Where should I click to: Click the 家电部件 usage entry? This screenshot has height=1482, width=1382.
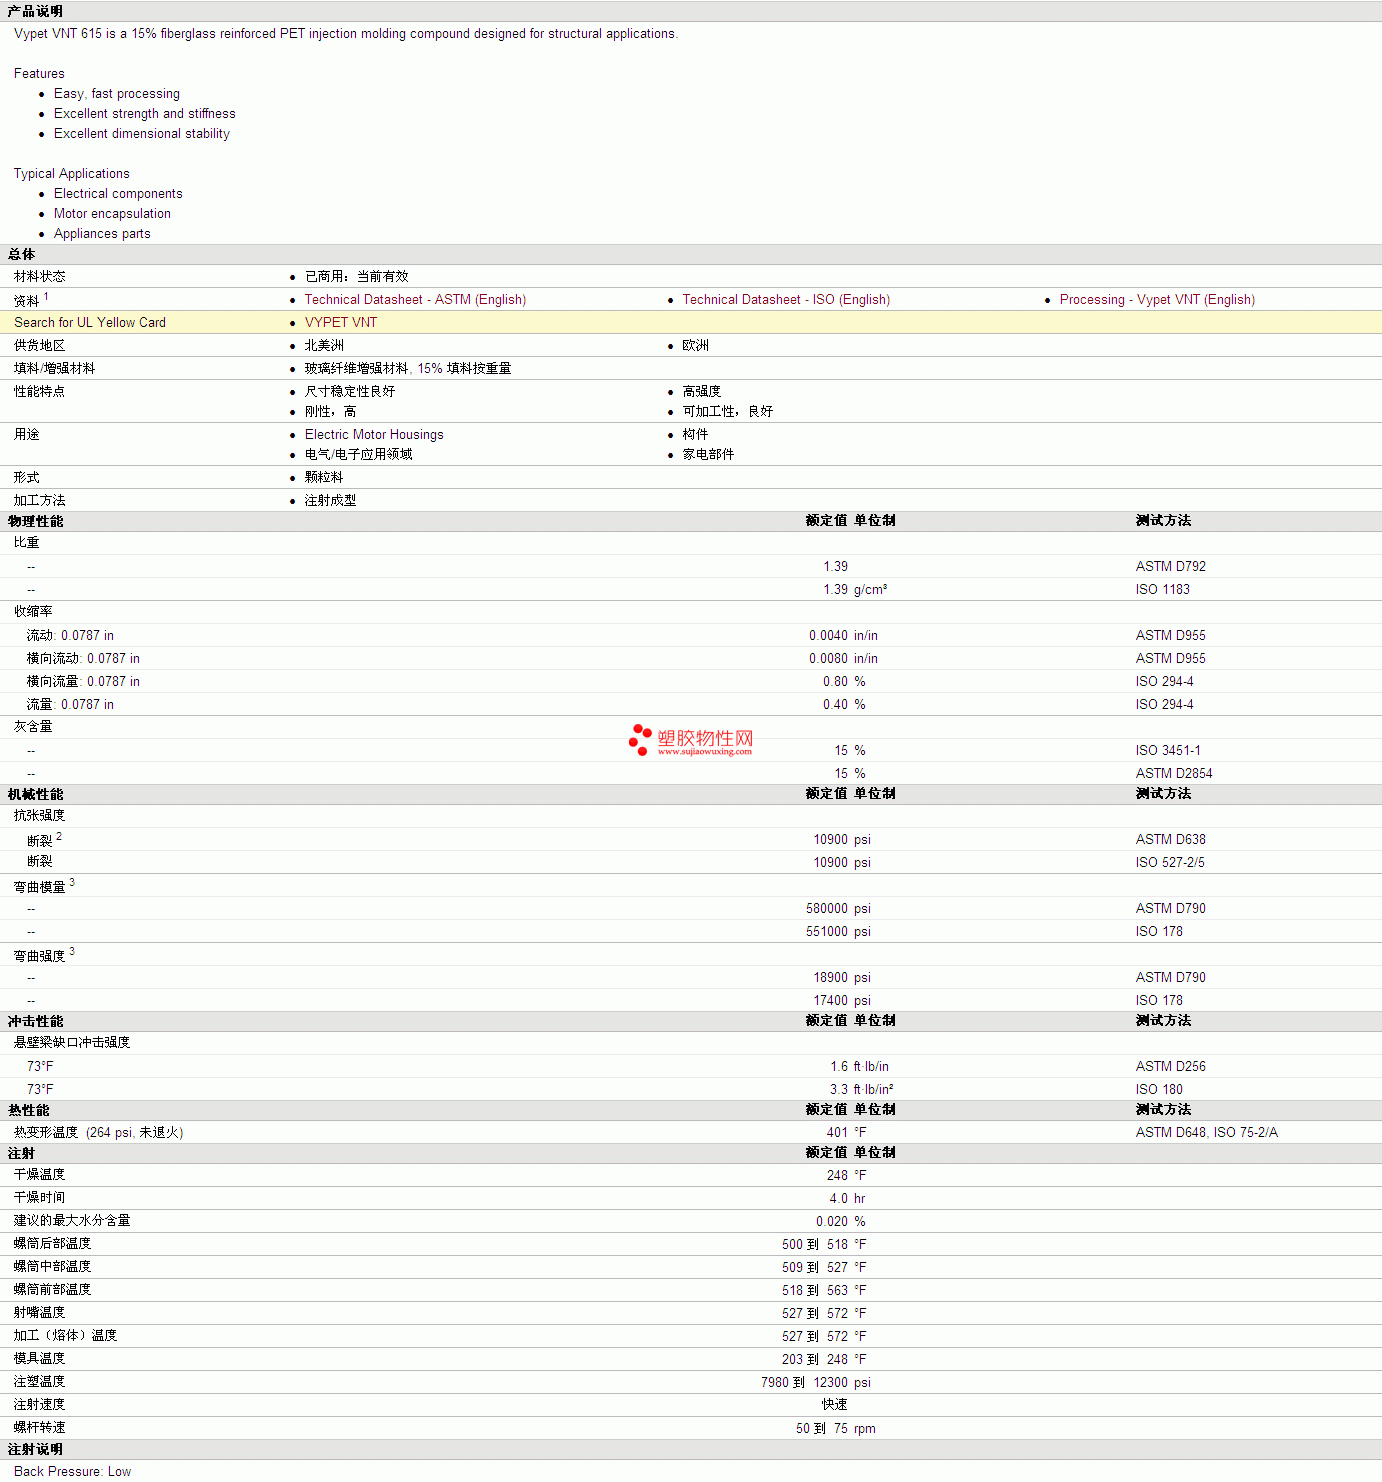coord(708,454)
